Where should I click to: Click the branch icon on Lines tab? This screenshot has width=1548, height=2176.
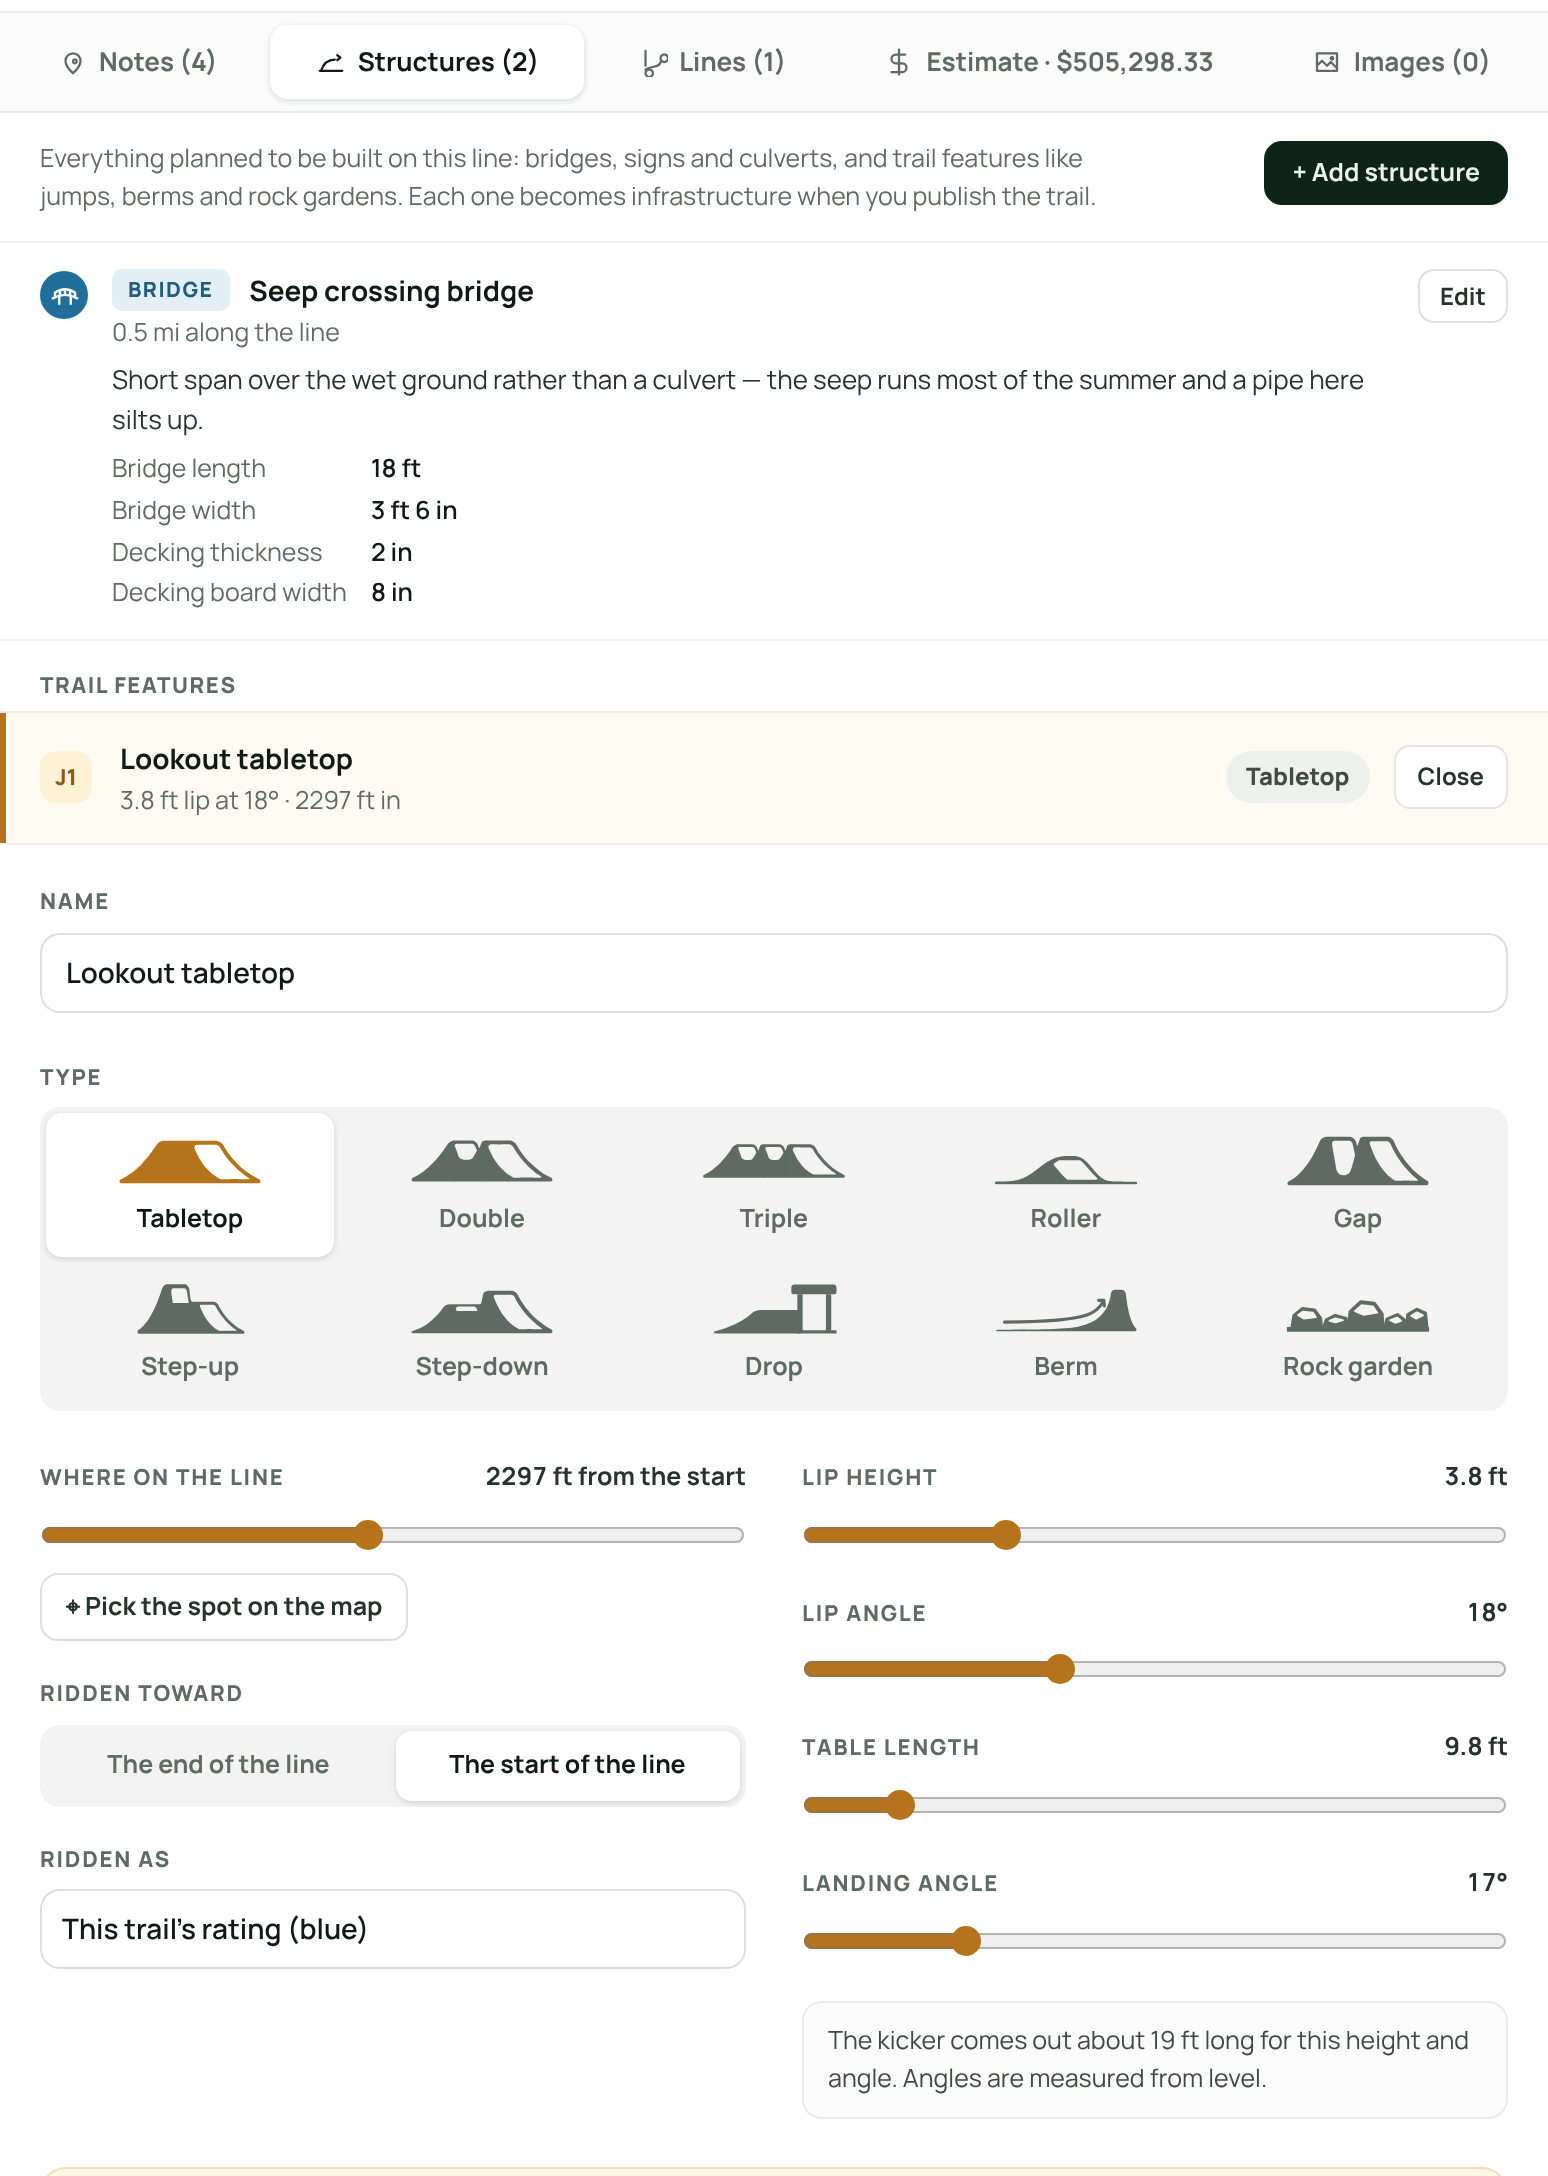(x=655, y=63)
